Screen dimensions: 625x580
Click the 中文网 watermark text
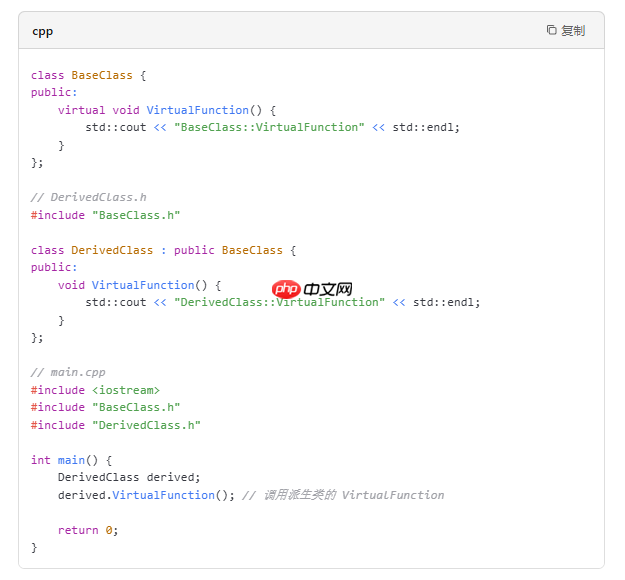tap(328, 289)
